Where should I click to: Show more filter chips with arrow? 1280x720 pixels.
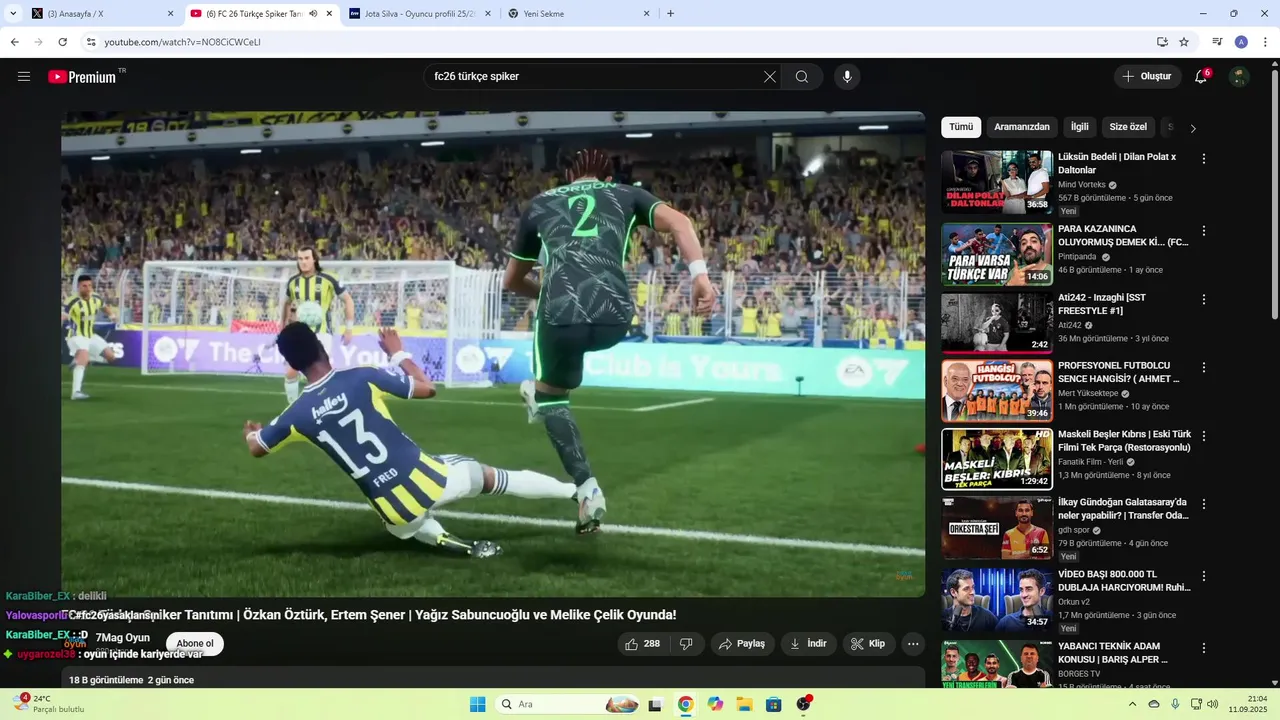(1193, 128)
